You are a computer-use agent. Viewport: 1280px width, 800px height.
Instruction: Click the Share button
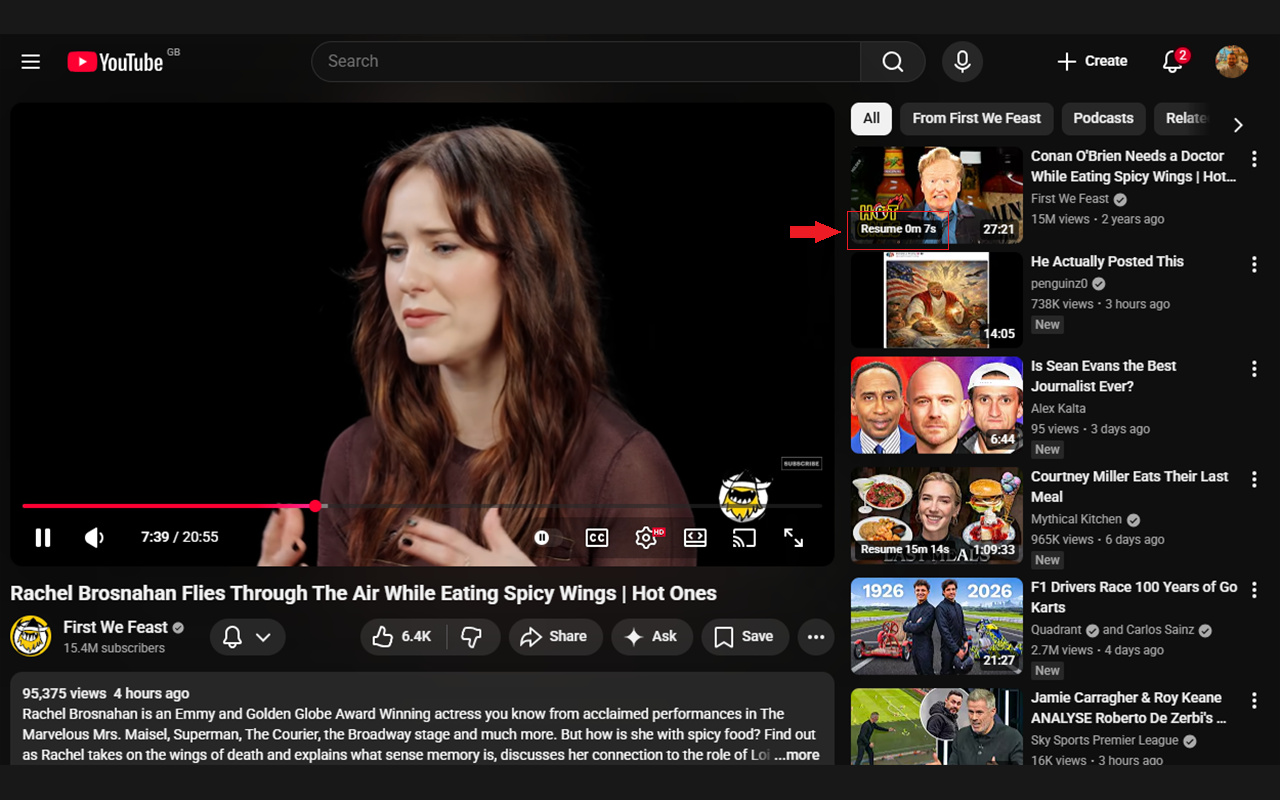pyautogui.click(x=555, y=637)
